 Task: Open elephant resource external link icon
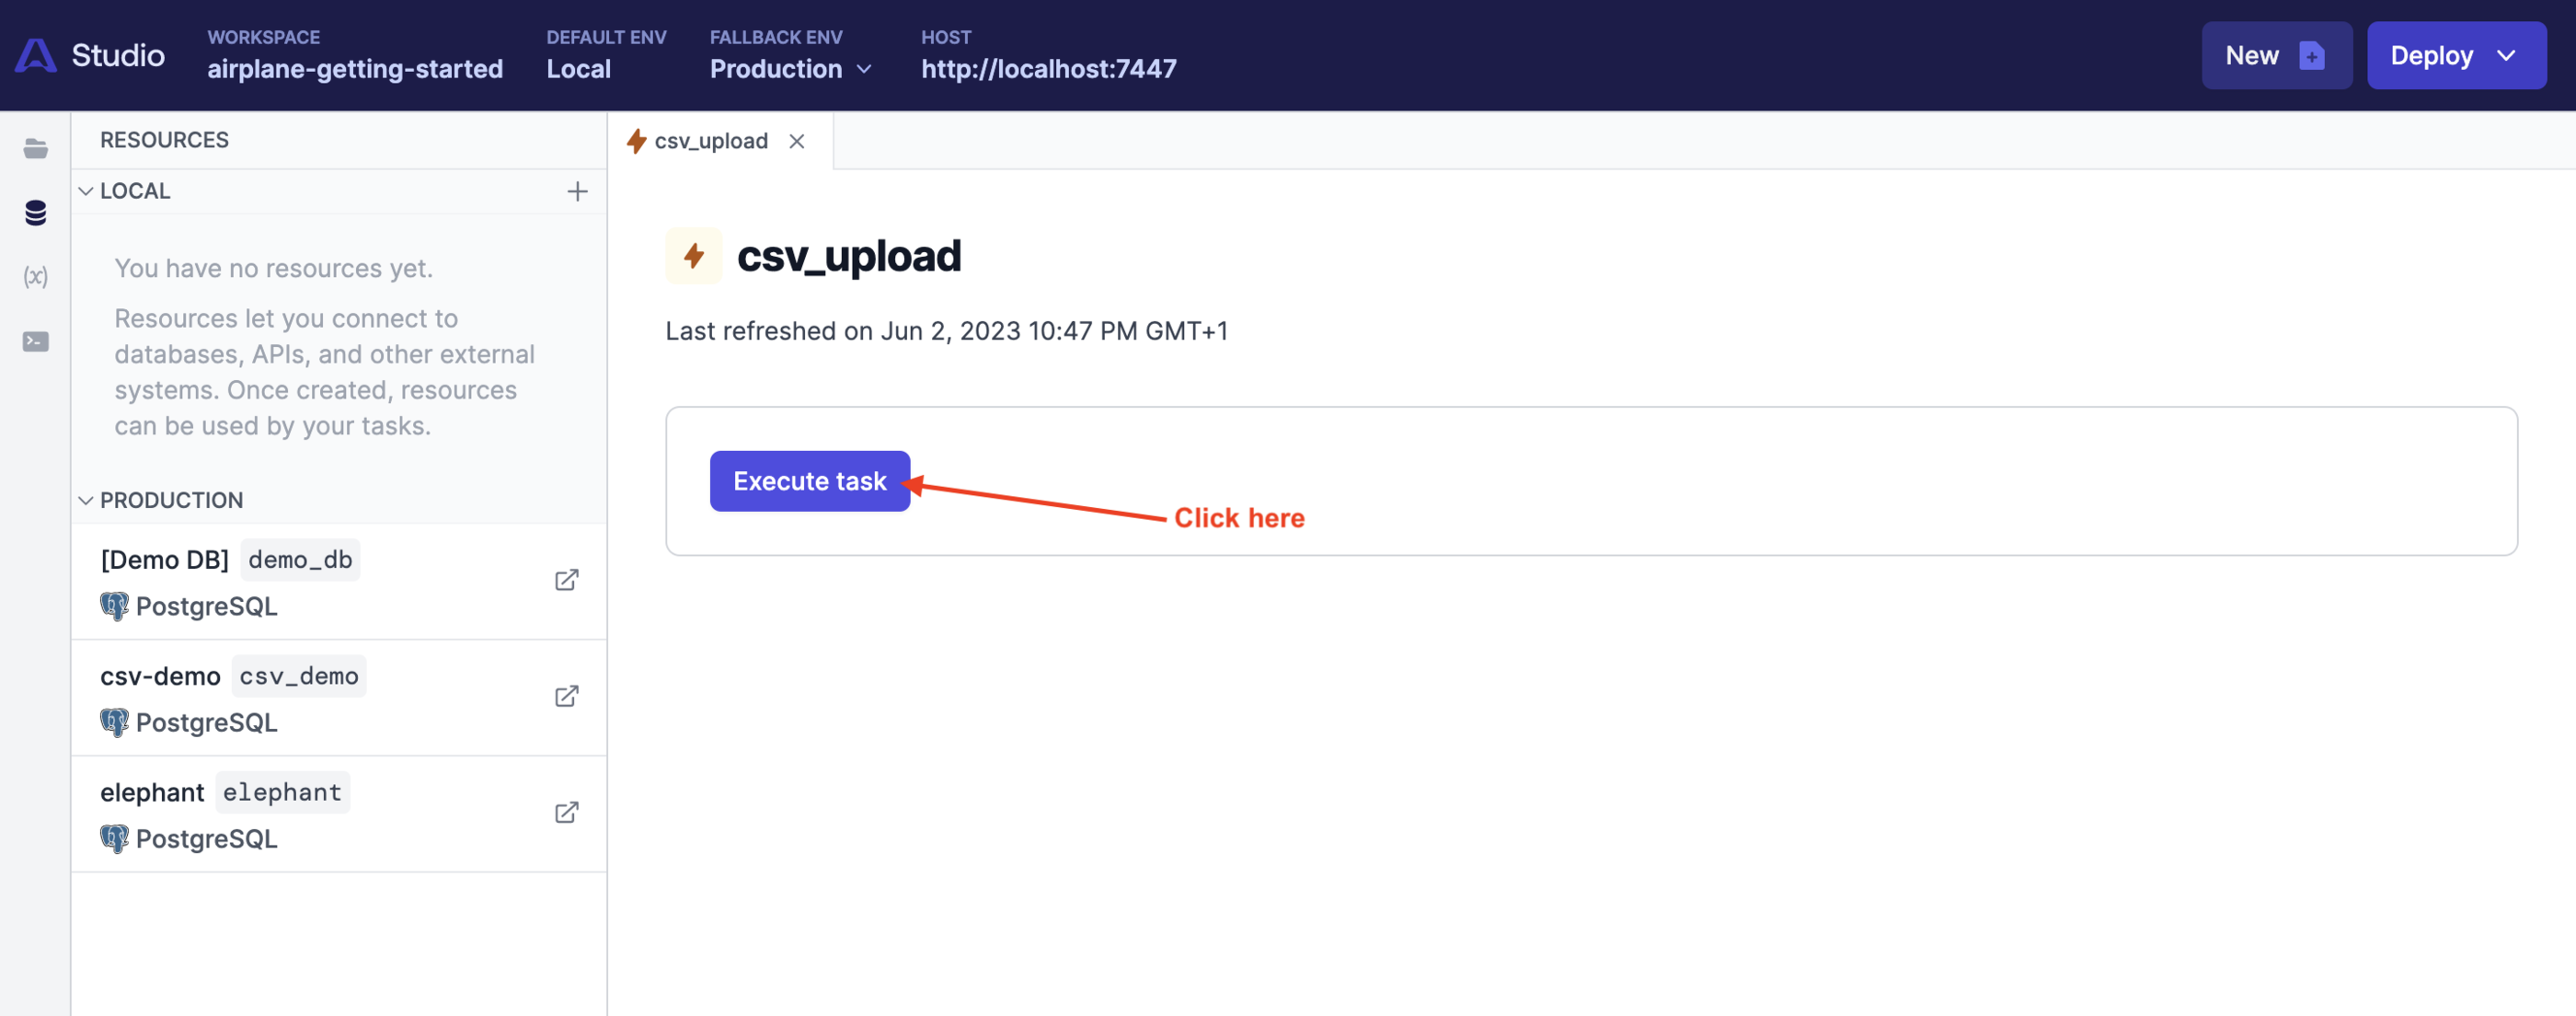tap(566, 812)
